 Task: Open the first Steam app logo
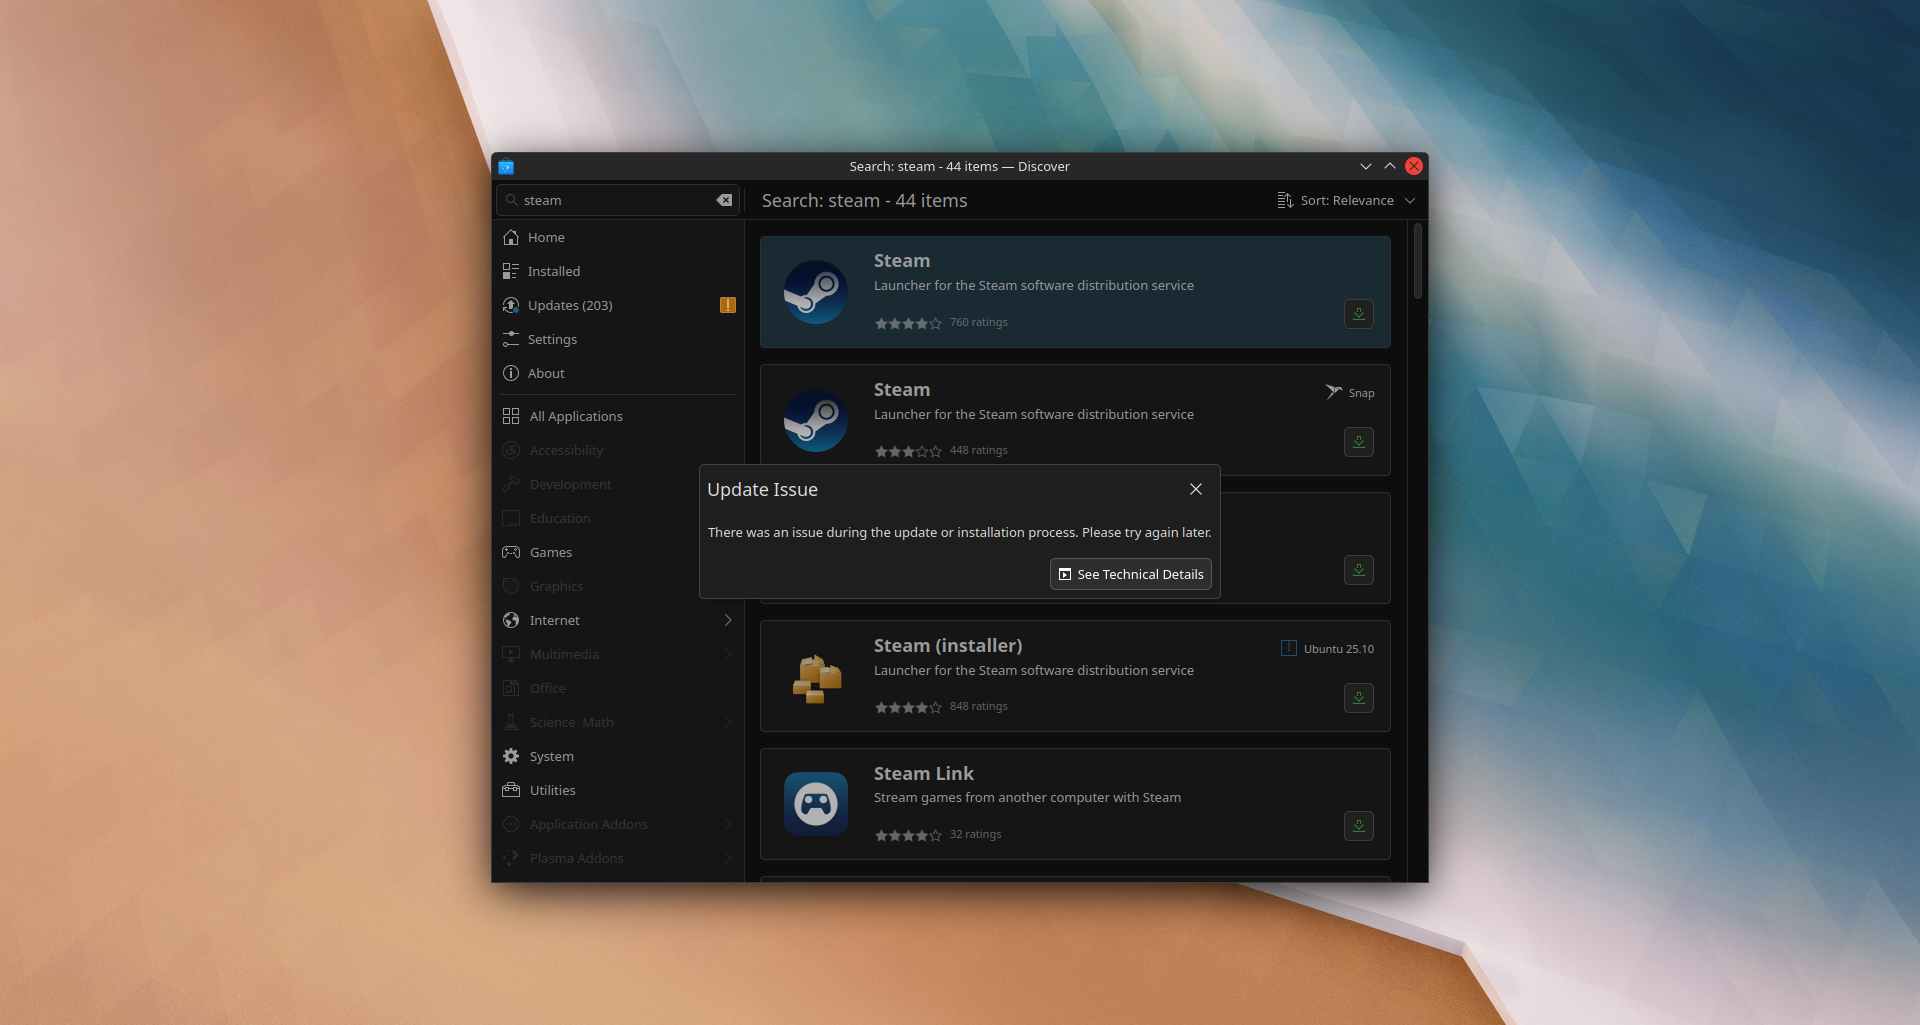pyautogui.click(x=816, y=292)
